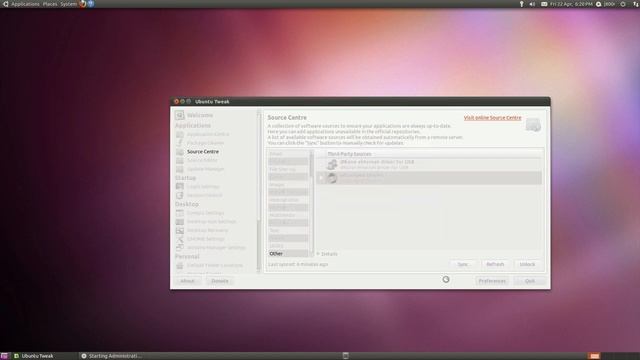Click the ethernet driver source icon
640x360 pixels.
(332, 164)
